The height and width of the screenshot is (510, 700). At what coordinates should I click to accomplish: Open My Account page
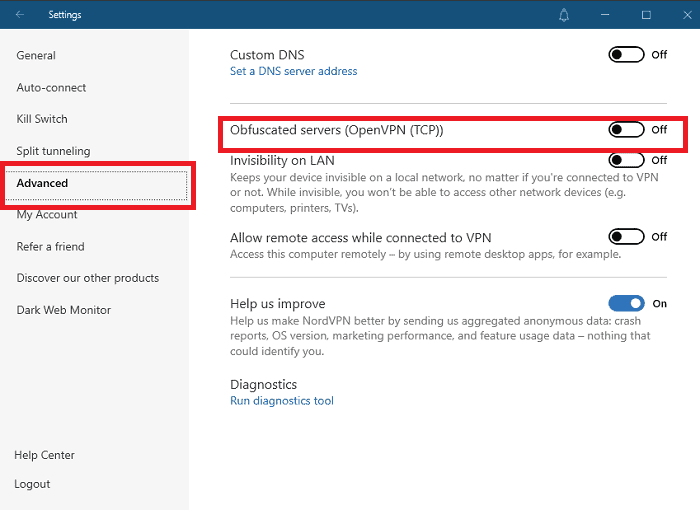tap(47, 215)
